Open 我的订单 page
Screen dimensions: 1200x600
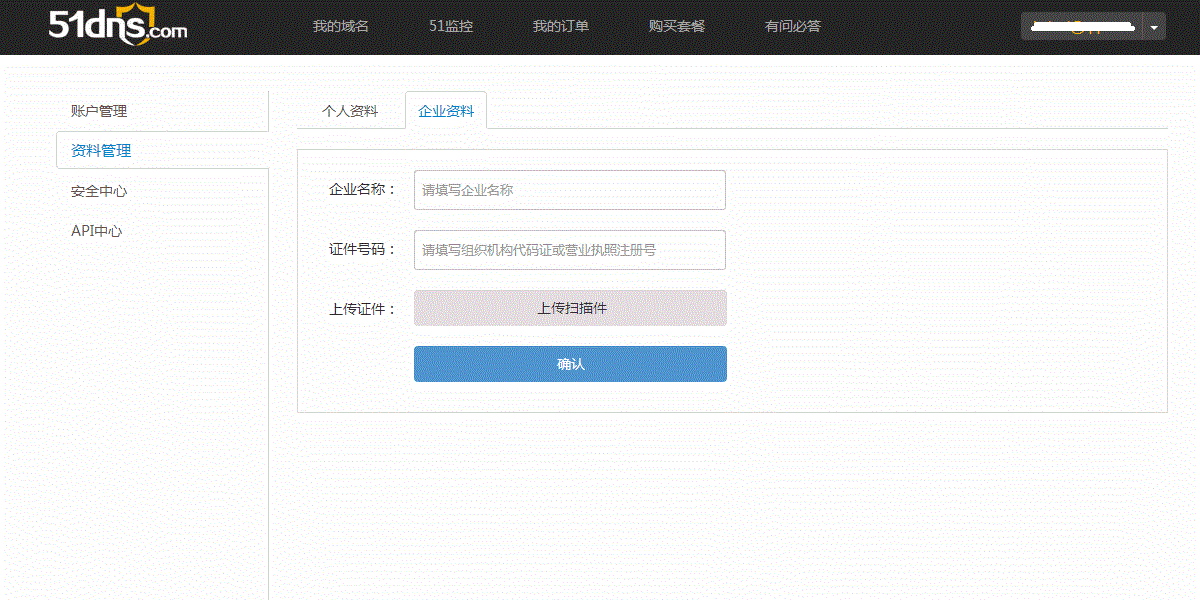[x=560, y=26]
